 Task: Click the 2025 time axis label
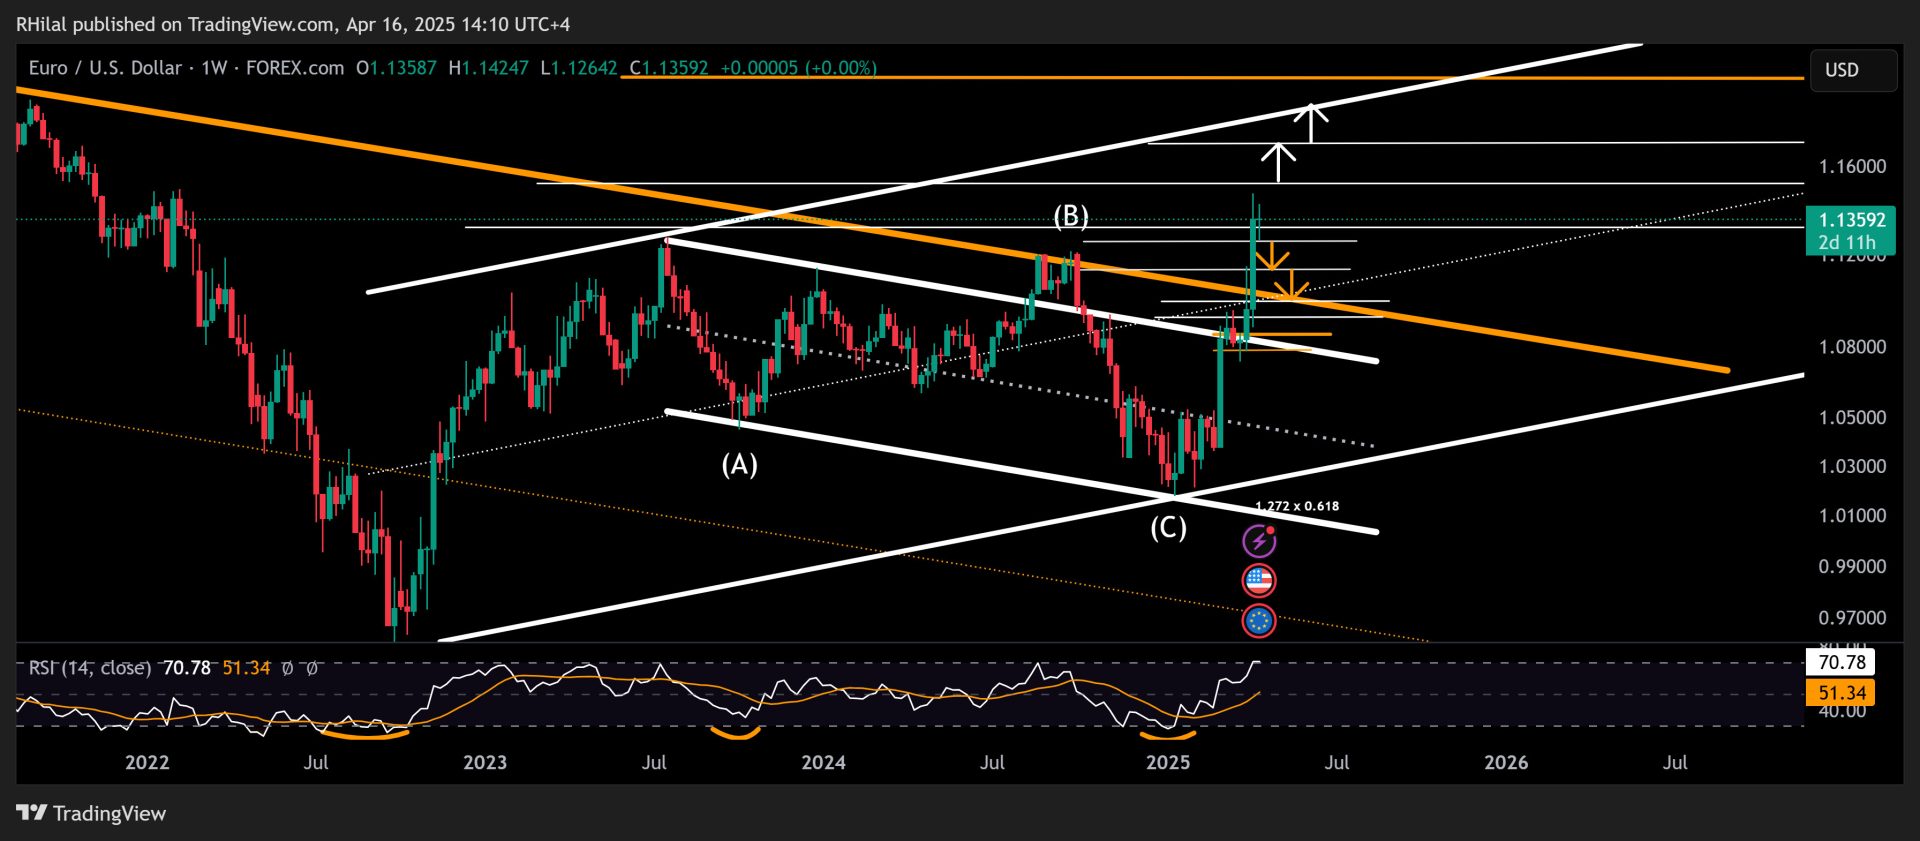(1168, 762)
